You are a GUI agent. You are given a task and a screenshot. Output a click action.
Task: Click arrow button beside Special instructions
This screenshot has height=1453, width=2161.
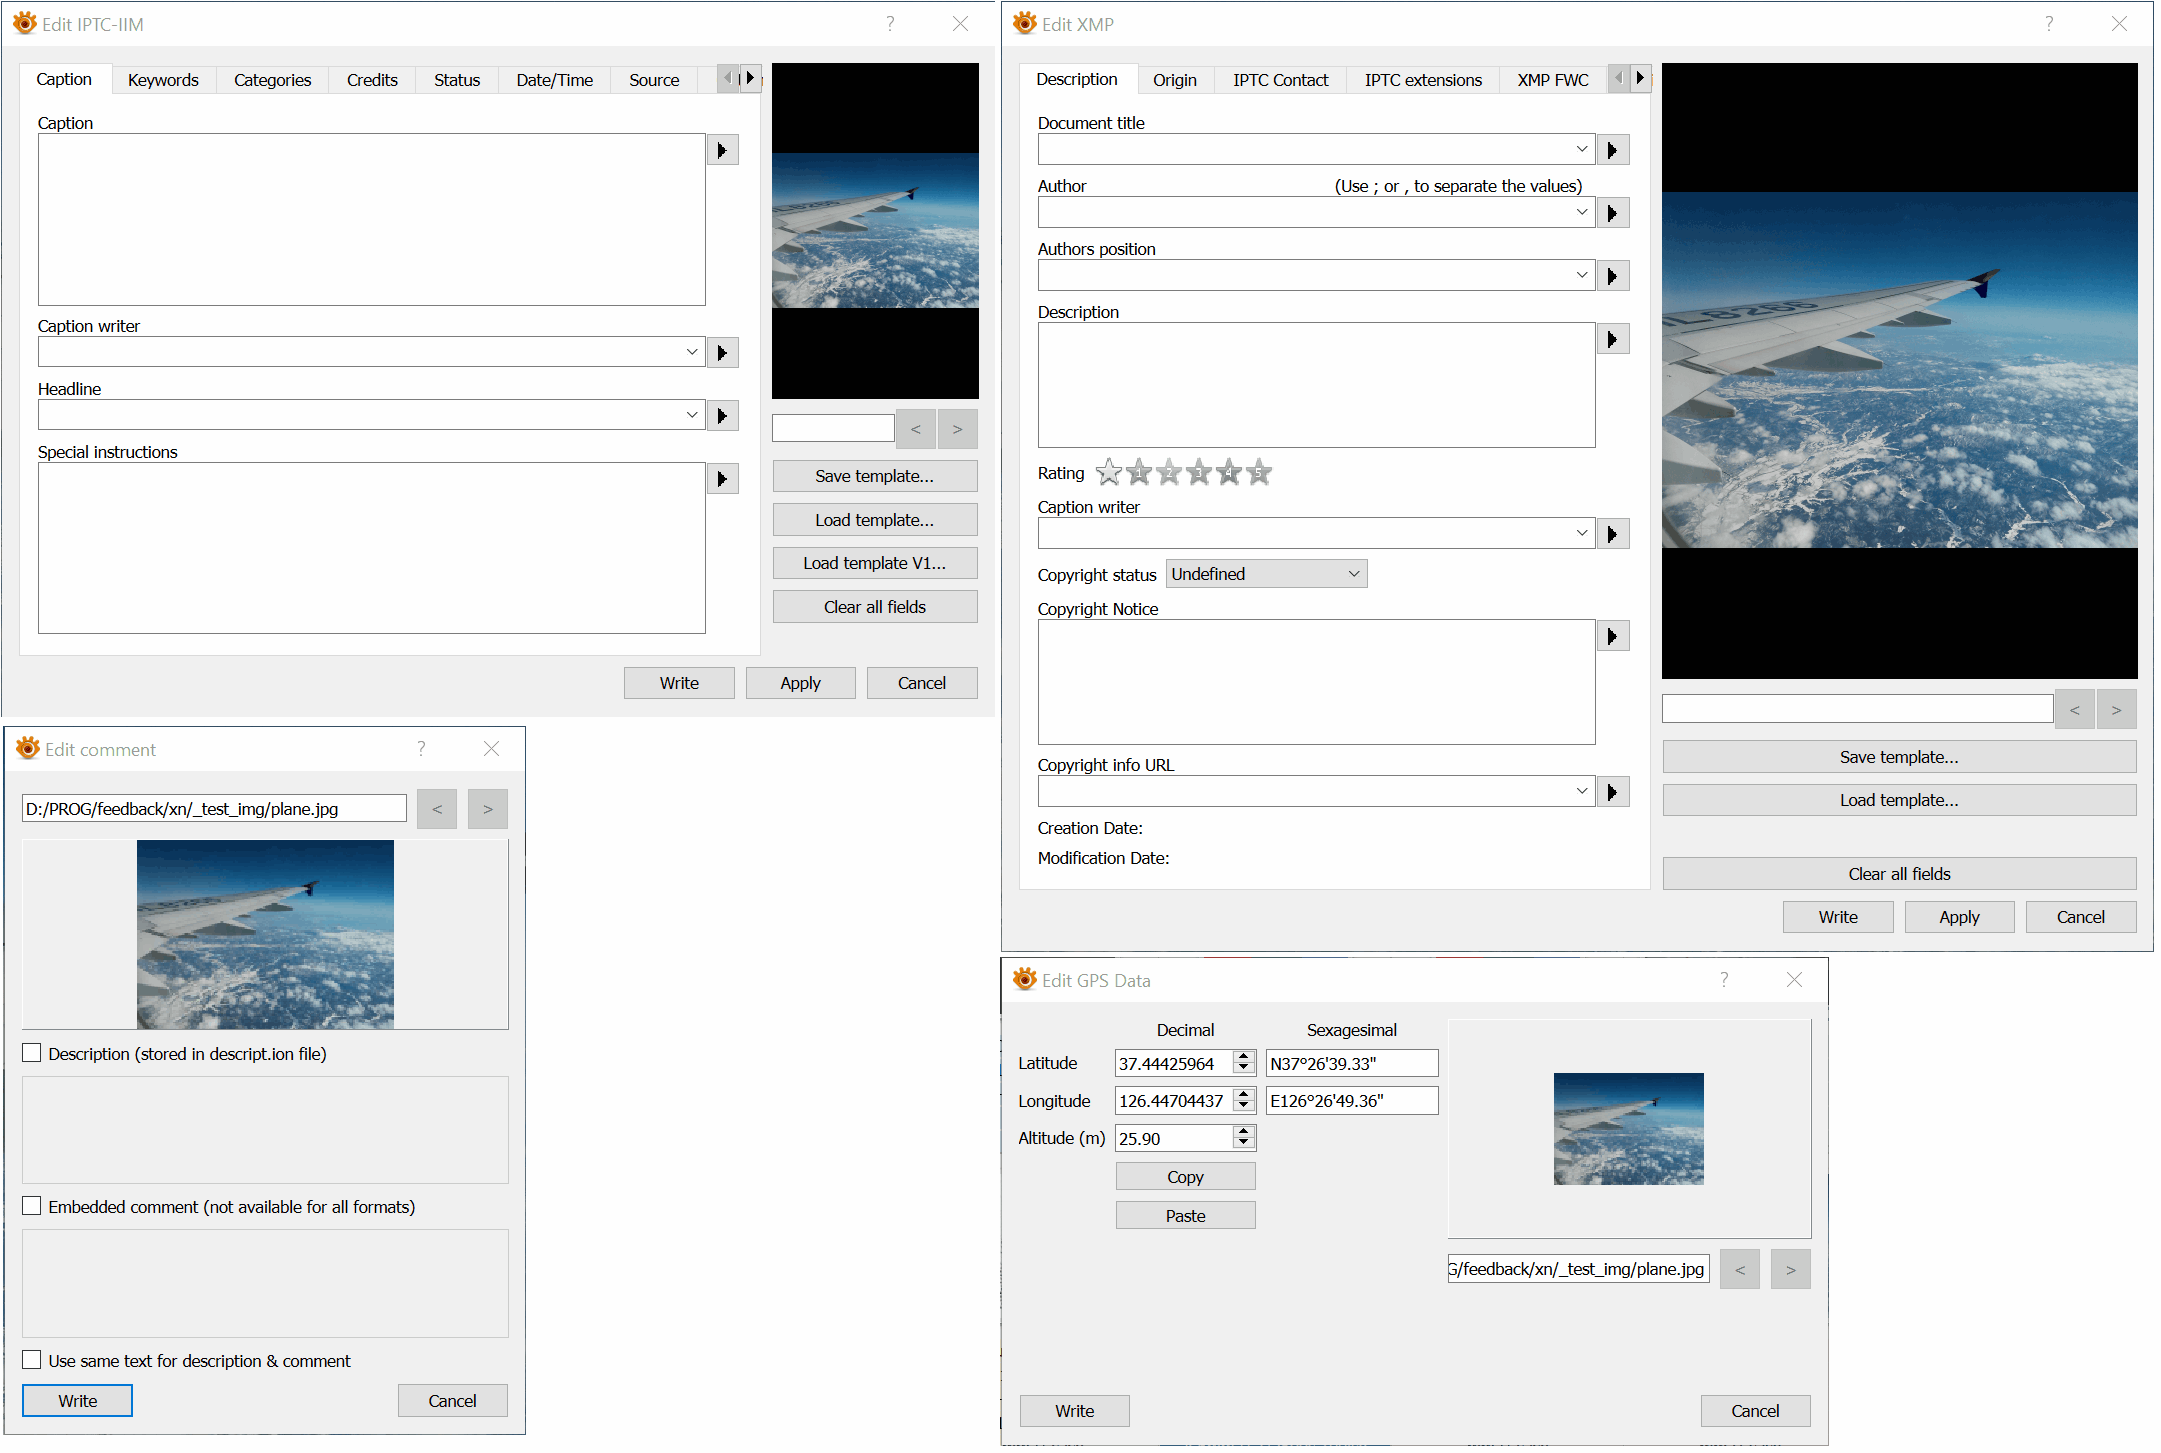[722, 479]
